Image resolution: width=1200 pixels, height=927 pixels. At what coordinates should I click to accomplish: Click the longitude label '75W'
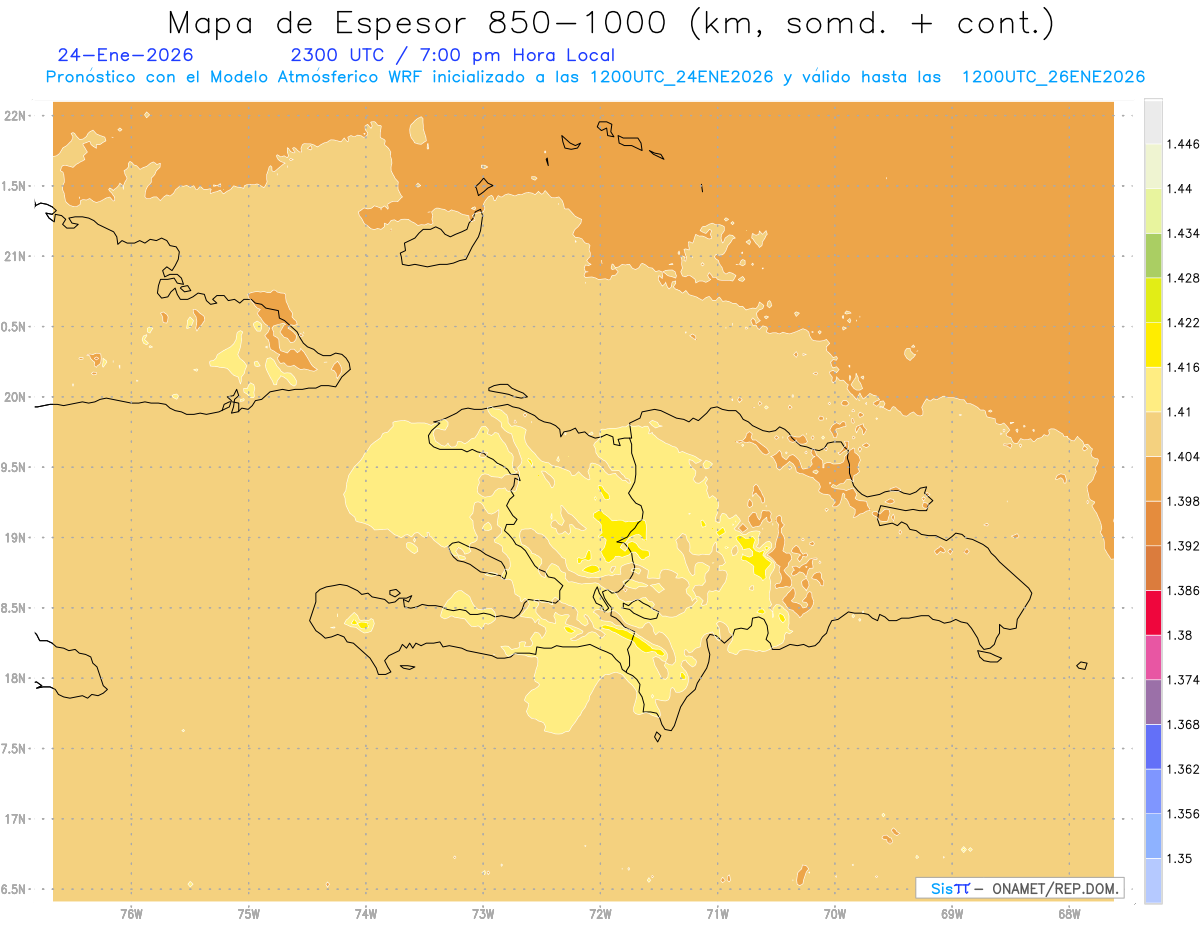(249, 913)
